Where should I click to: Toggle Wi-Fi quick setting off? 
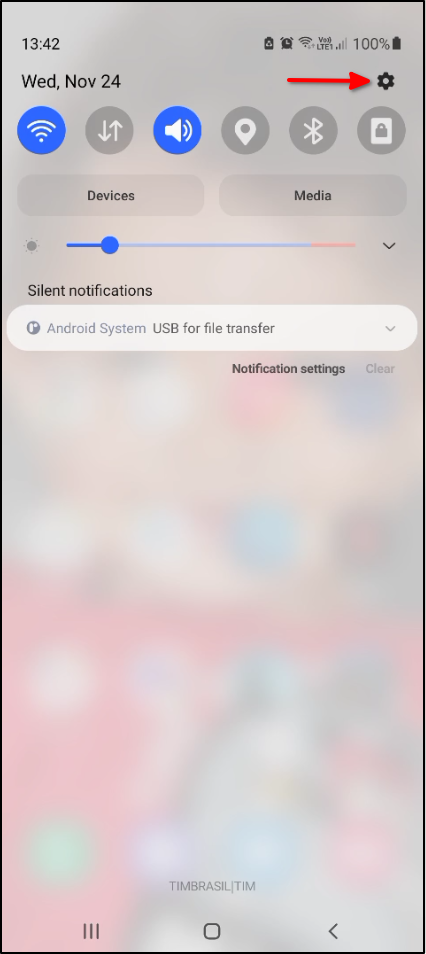click(41, 130)
